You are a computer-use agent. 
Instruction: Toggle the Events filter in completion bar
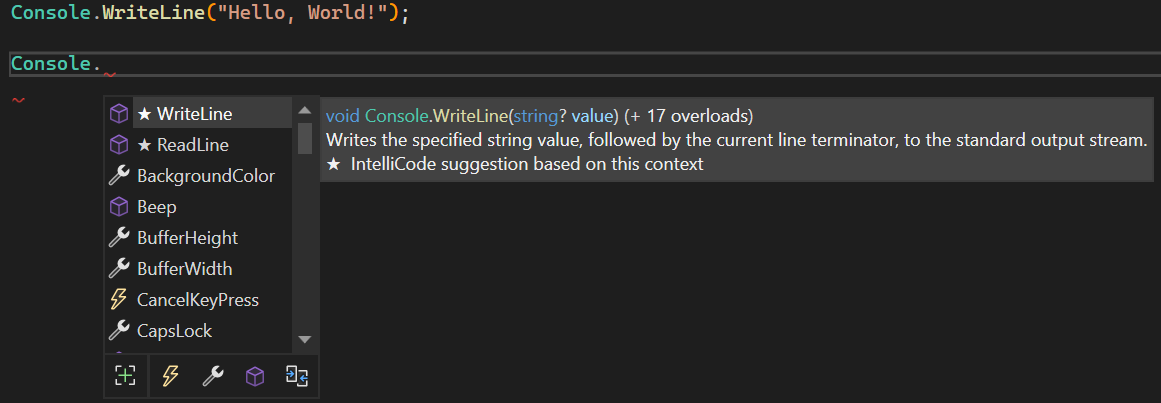click(x=170, y=376)
